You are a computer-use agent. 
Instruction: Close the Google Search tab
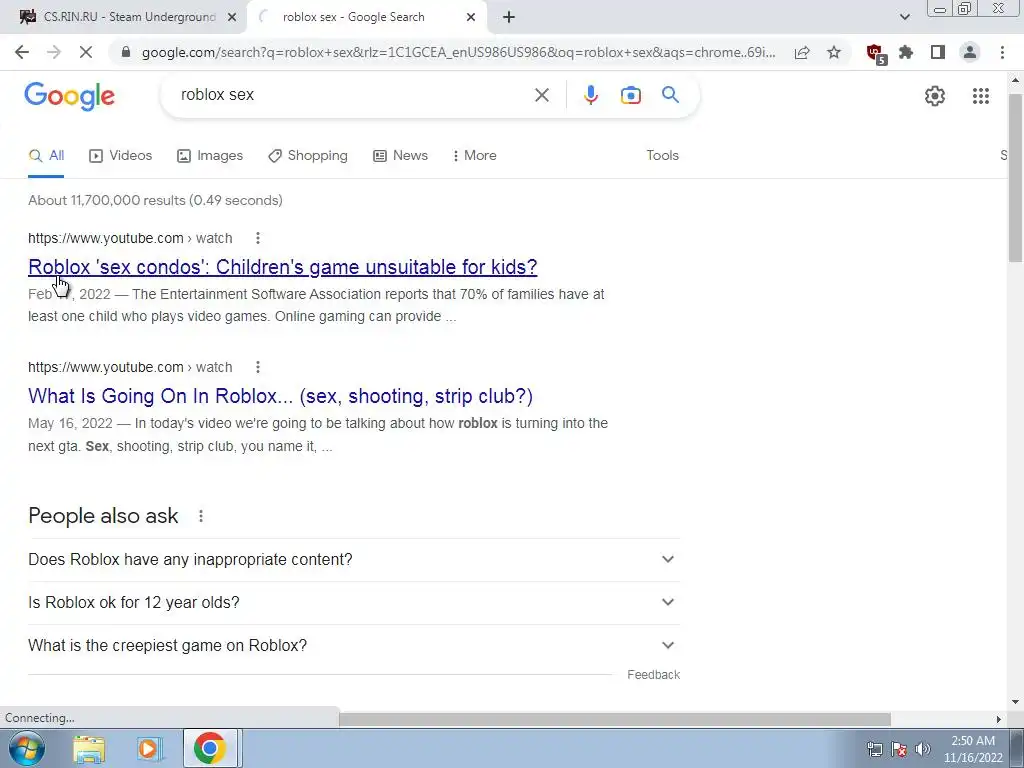471,18
